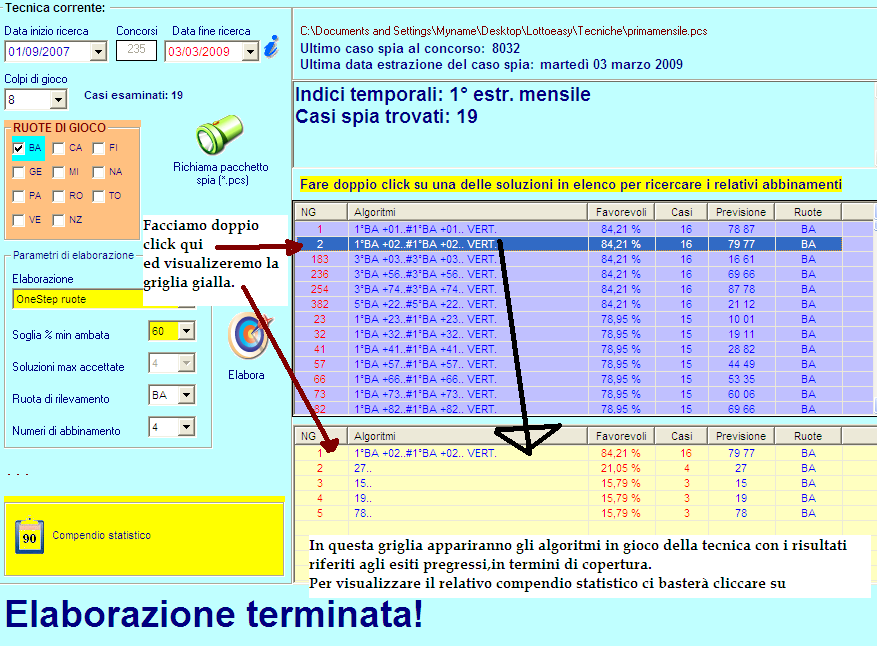This screenshot has height=646, width=877.
Task: Enable the MI wheel checkbox
Action: click(x=59, y=172)
